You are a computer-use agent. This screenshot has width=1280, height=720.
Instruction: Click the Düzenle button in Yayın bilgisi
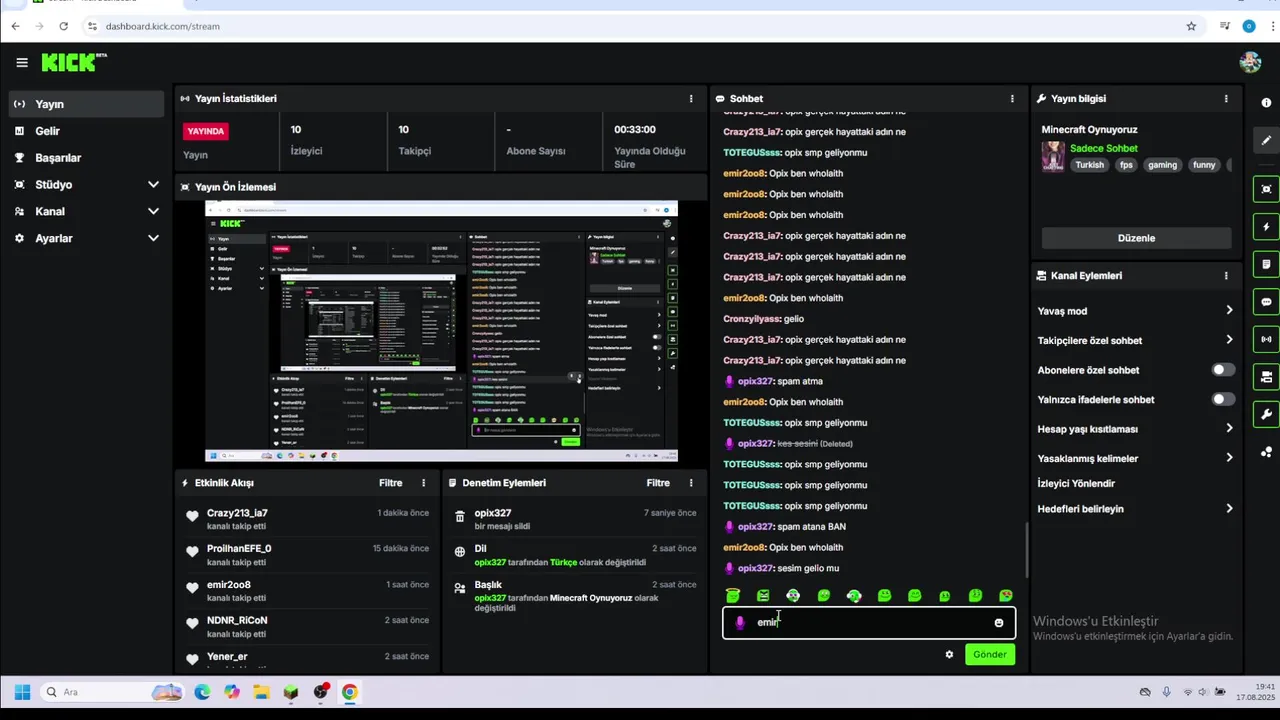[x=1136, y=238]
